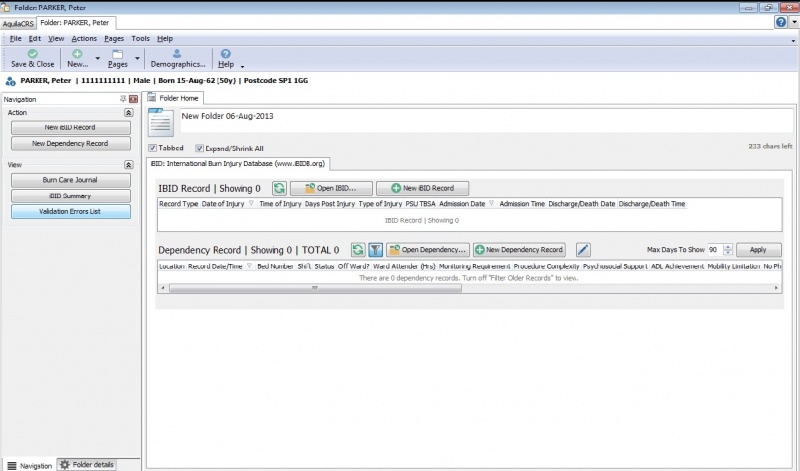Open the Burn Care Journal view
Viewport: 800px width, 471px height.
point(70,180)
